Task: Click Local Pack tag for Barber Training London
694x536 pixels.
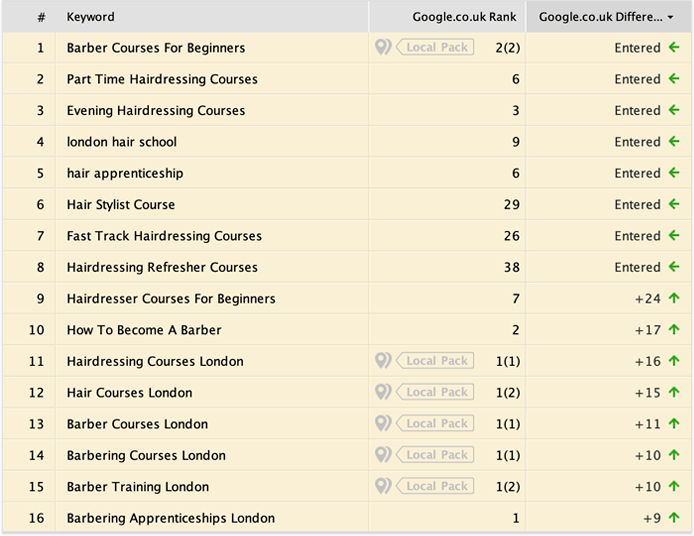Action: pyautogui.click(x=435, y=486)
